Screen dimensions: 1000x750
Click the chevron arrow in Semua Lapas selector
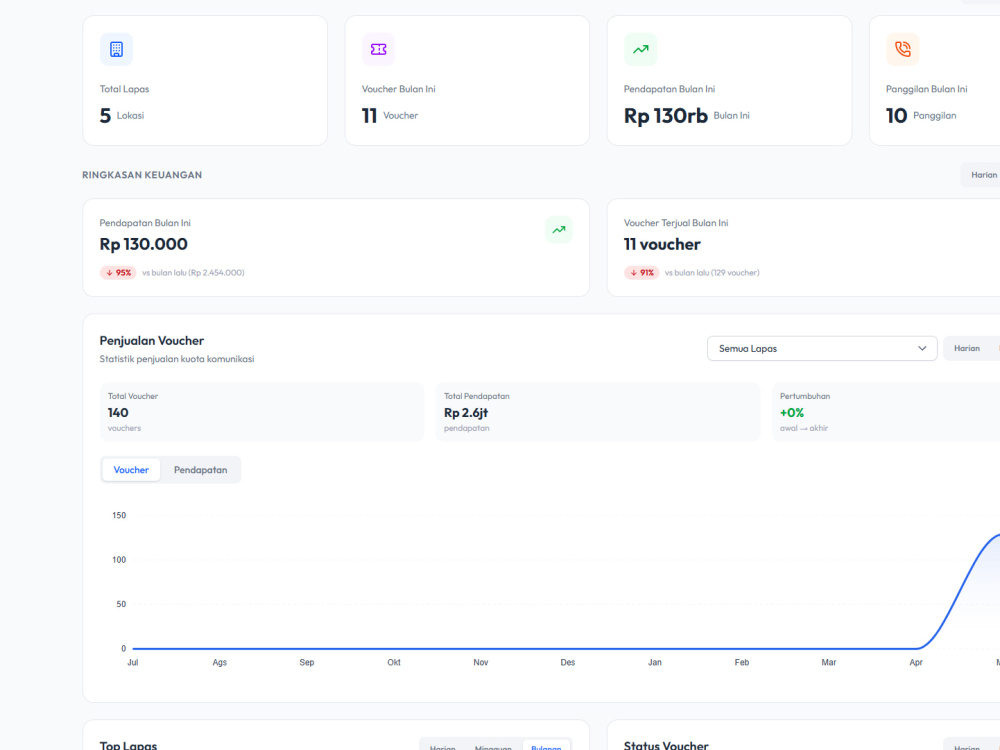point(922,348)
